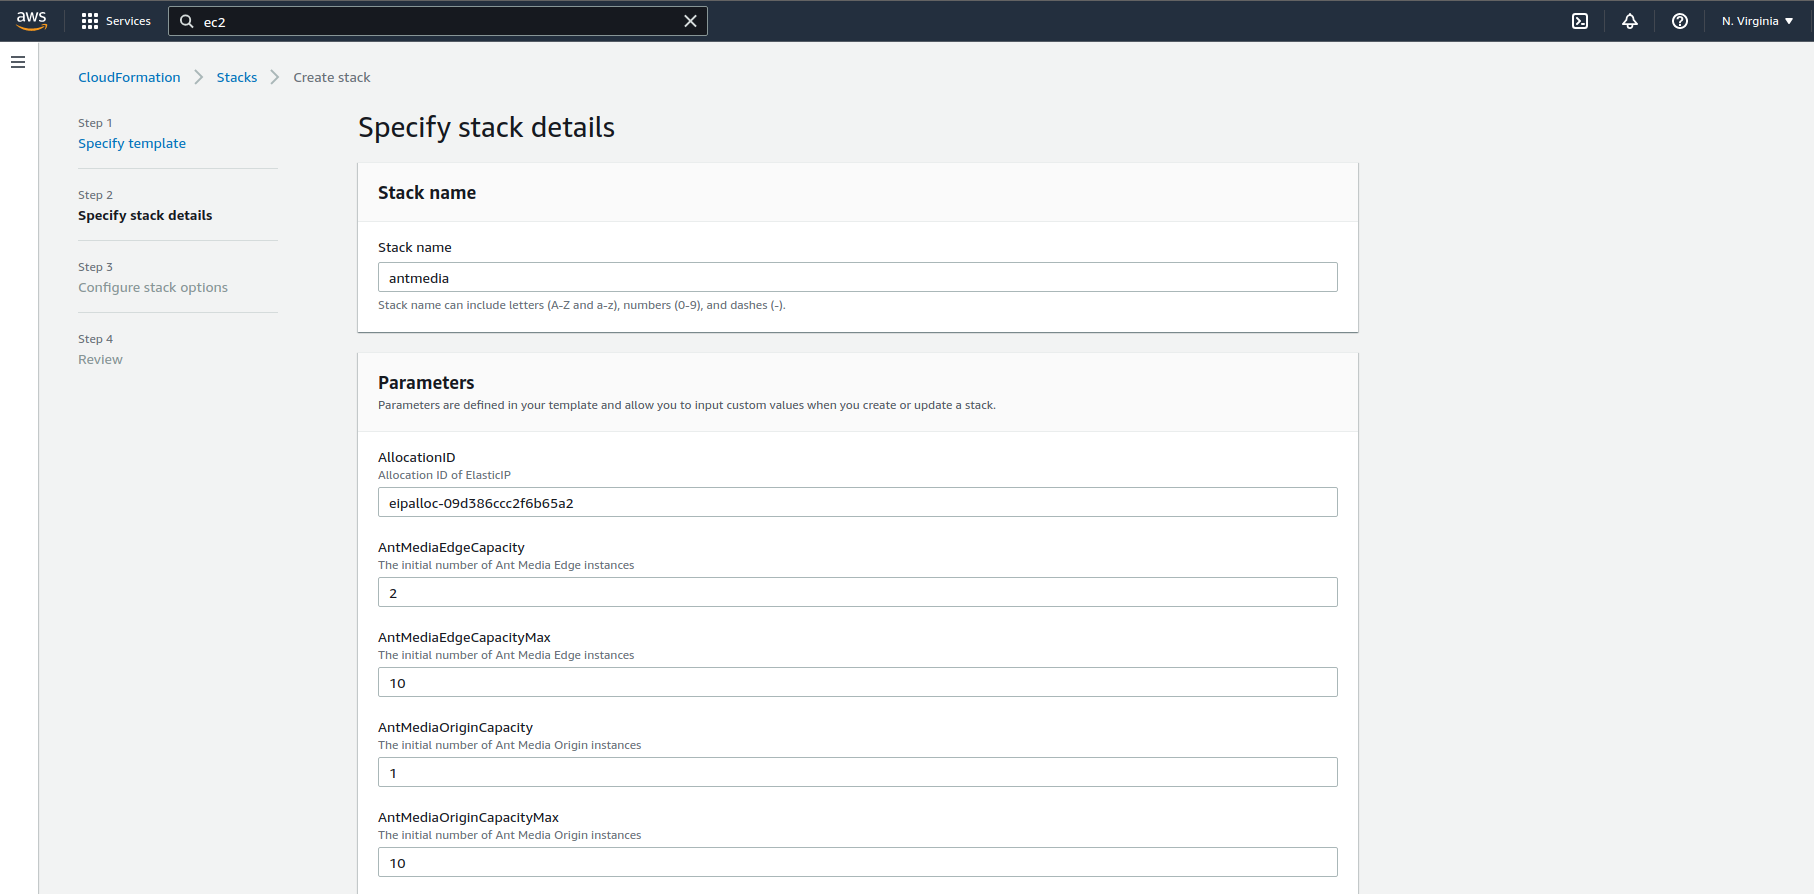Edit the AntMediaEdgeCapacityMax value
Image resolution: width=1814 pixels, height=894 pixels.
click(858, 682)
